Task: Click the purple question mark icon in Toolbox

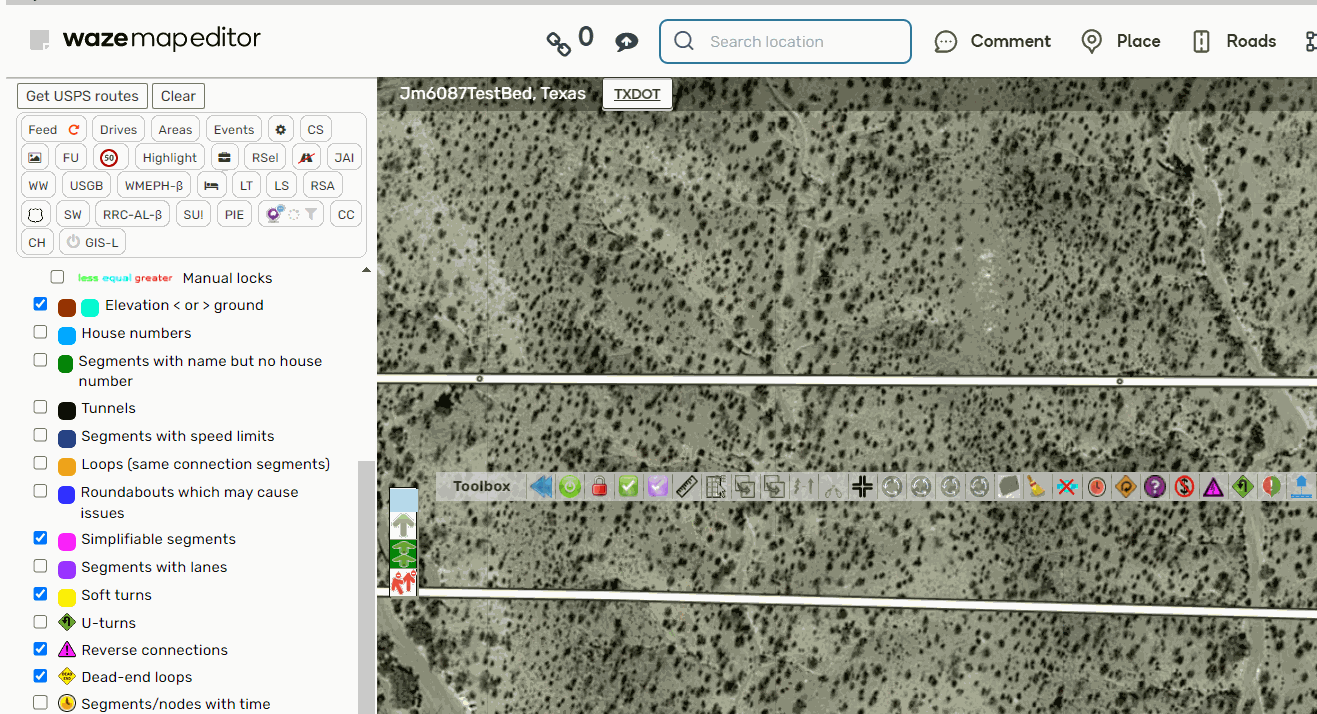Action: coord(1155,487)
